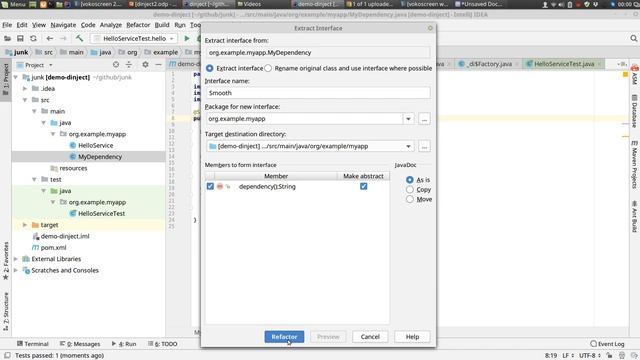Open the Database side panel
The height and width of the screenshot is (360, 640).
coord(634,111)
